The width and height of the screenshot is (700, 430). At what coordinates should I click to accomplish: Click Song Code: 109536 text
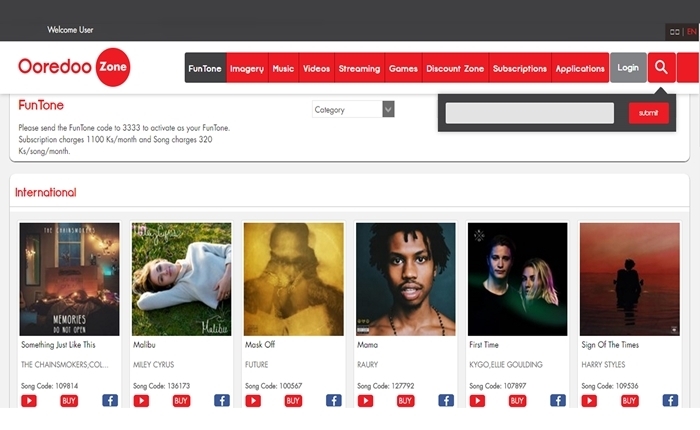pyautogui.click(x=609, y=386)
